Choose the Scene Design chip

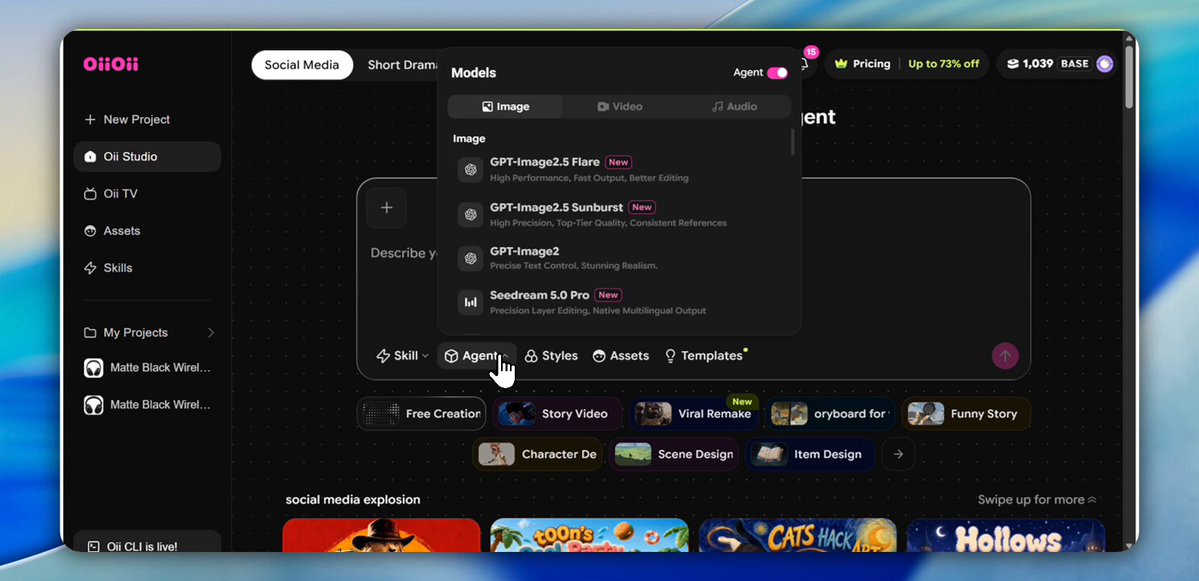click(674, 454)
